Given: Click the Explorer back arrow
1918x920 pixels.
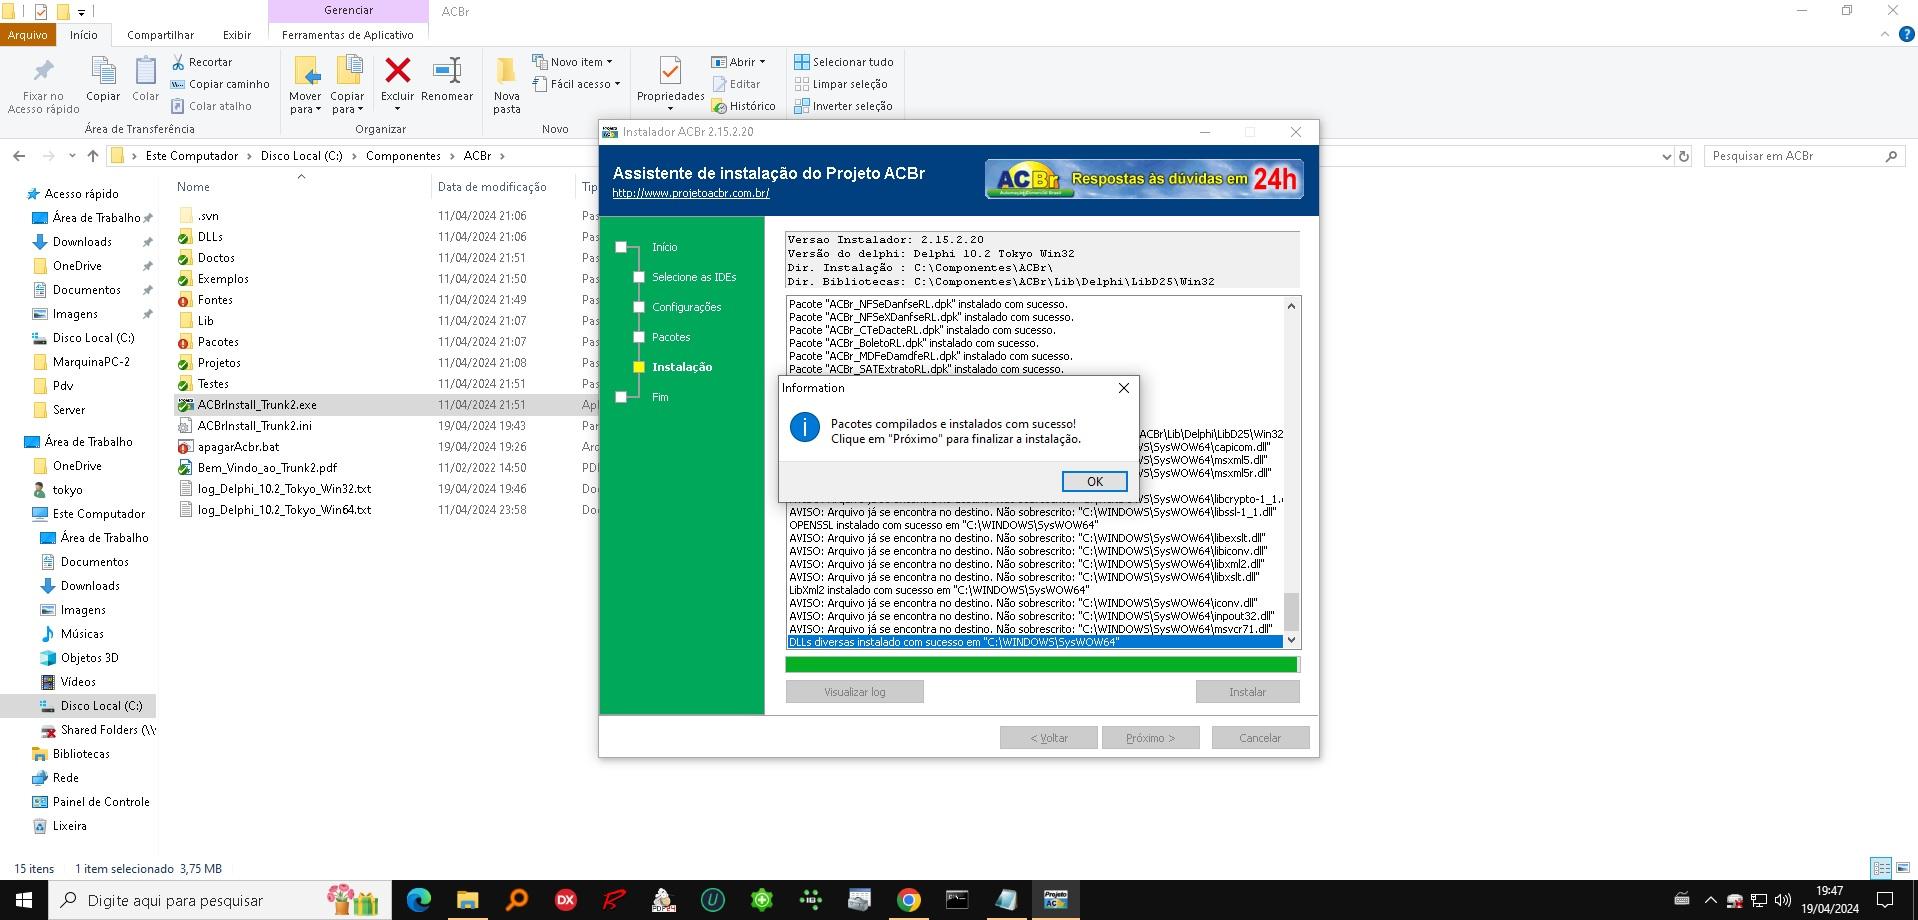Looking at the screenshot, I should 19,156.
